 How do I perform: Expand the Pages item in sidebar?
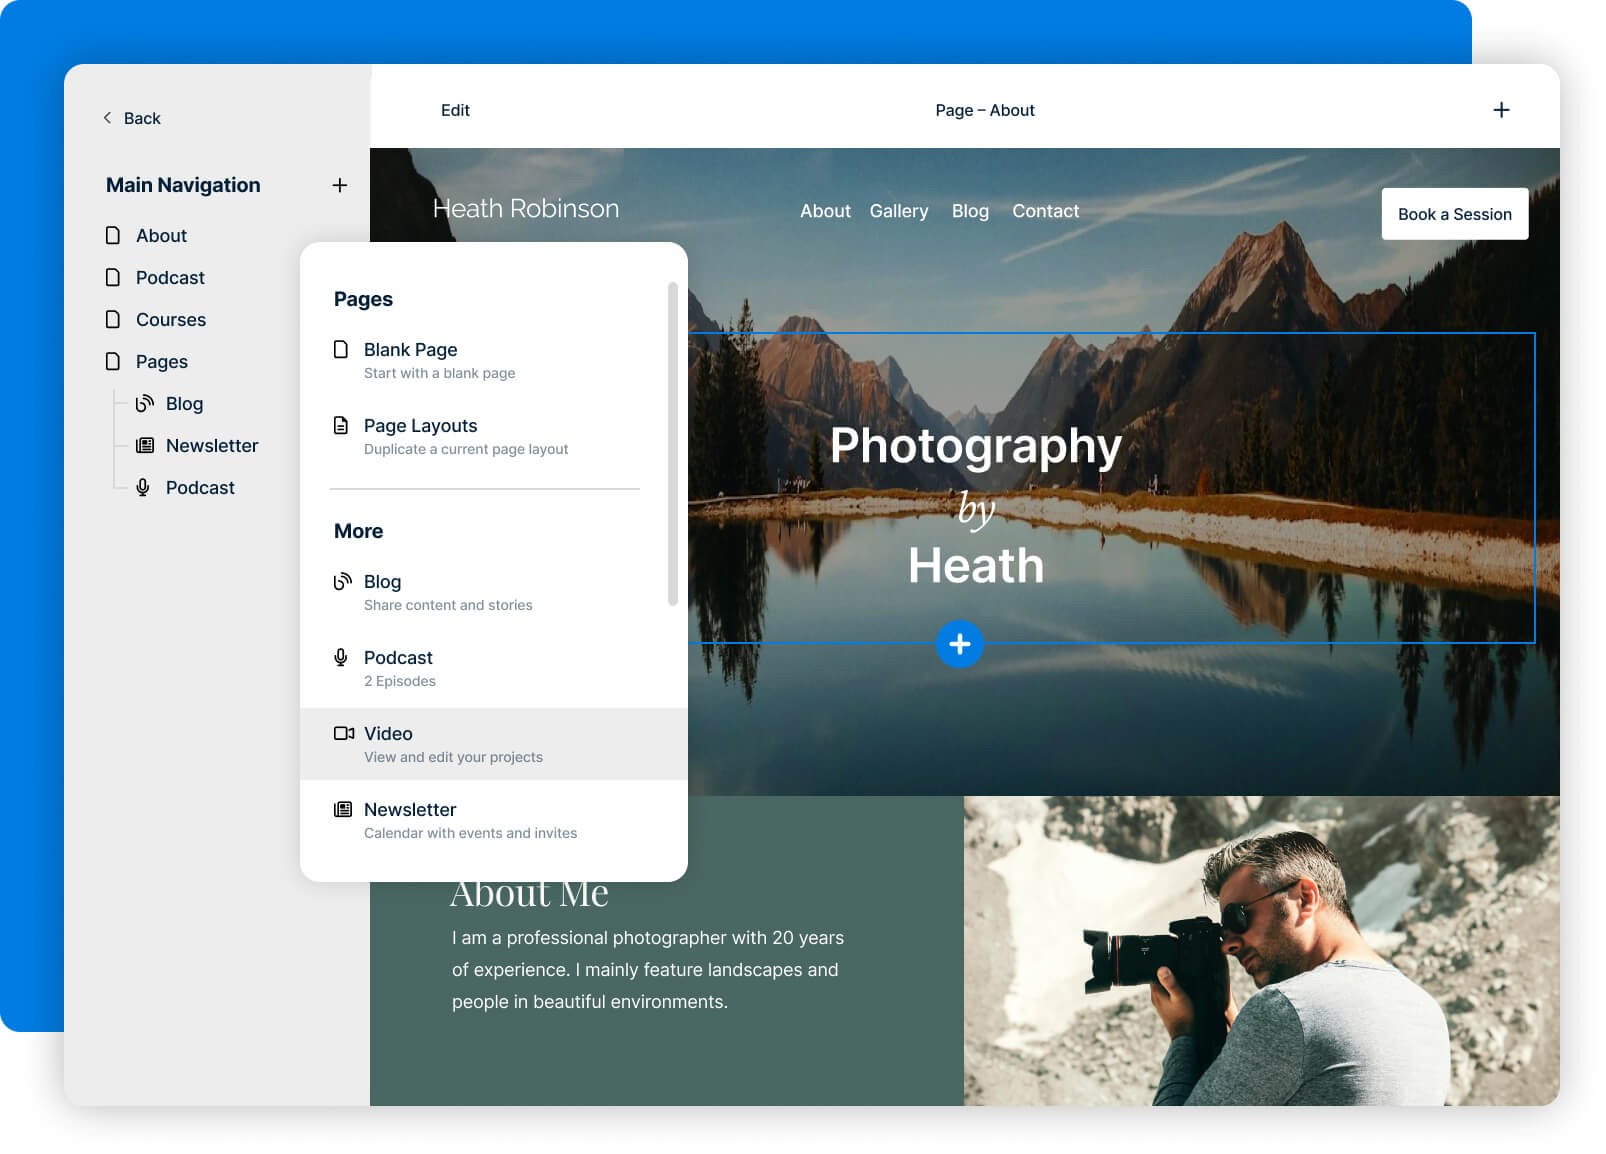click(161, 361)
